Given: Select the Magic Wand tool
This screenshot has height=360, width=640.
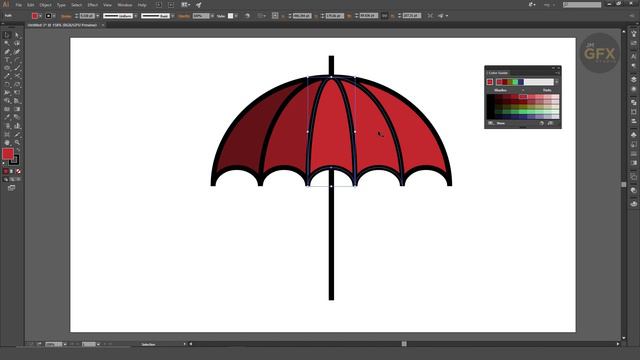Looking at the screenshot, I should pyautogui.click(x=7, y=43).
